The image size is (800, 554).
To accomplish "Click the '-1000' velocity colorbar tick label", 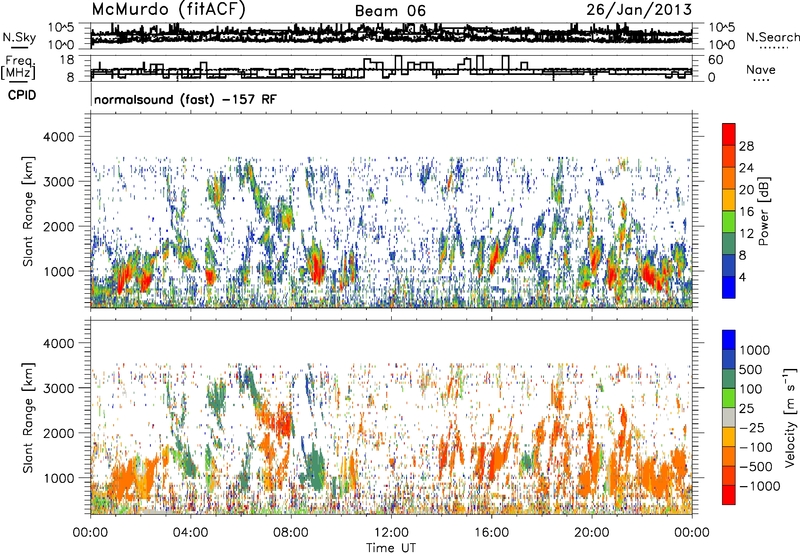I will [x=760, y=486].
